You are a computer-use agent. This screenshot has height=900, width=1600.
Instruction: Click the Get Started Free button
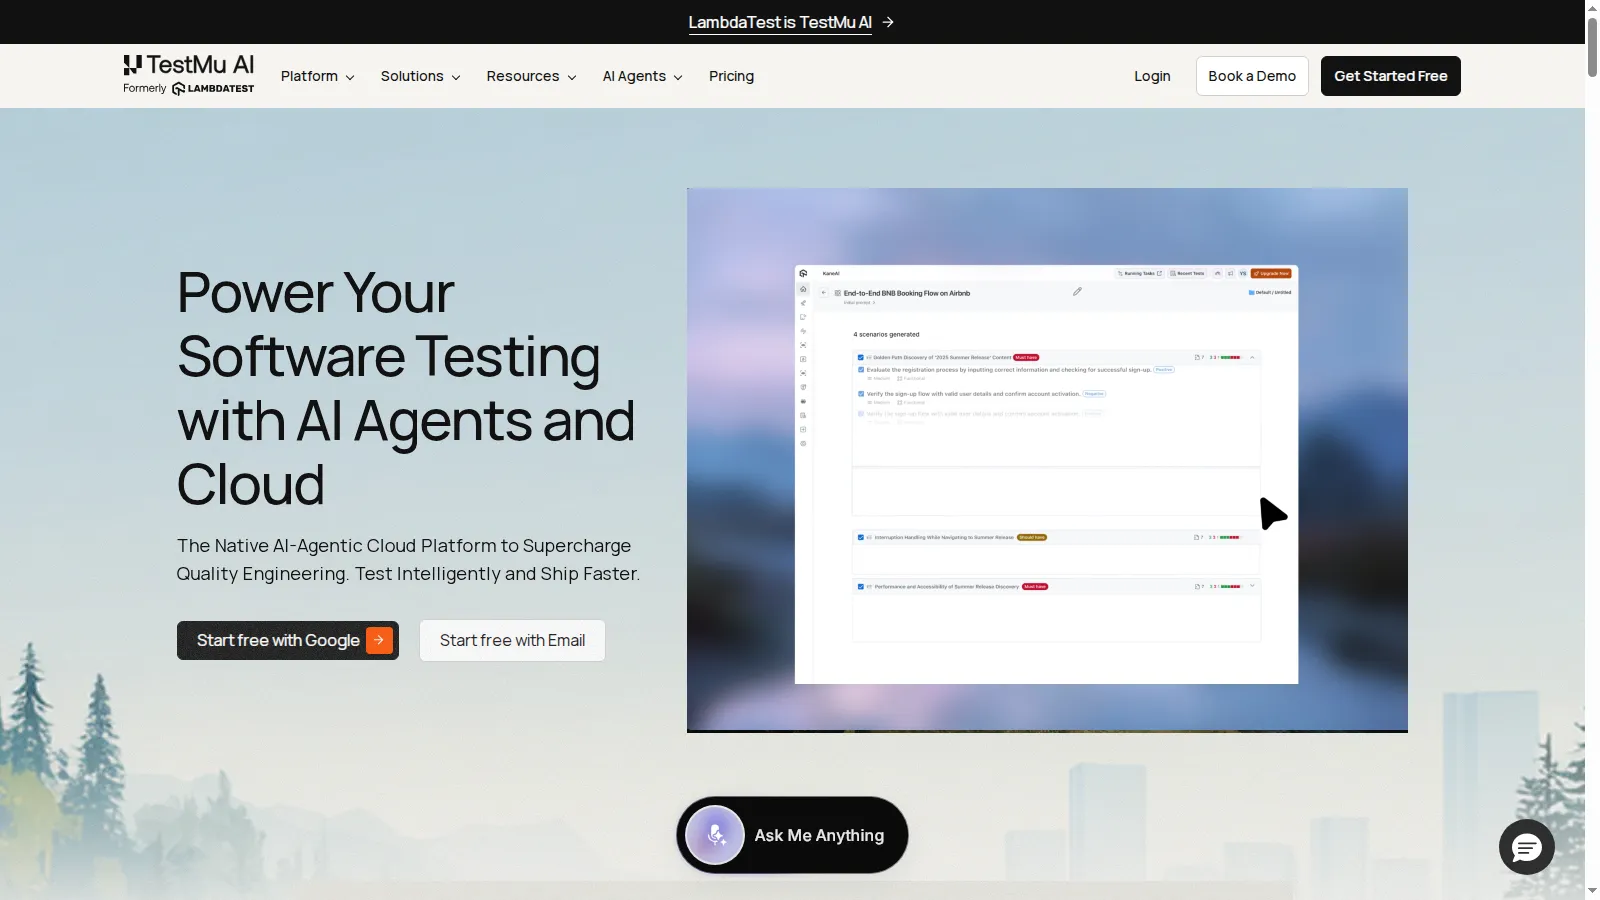click(x=1391, y=76)
